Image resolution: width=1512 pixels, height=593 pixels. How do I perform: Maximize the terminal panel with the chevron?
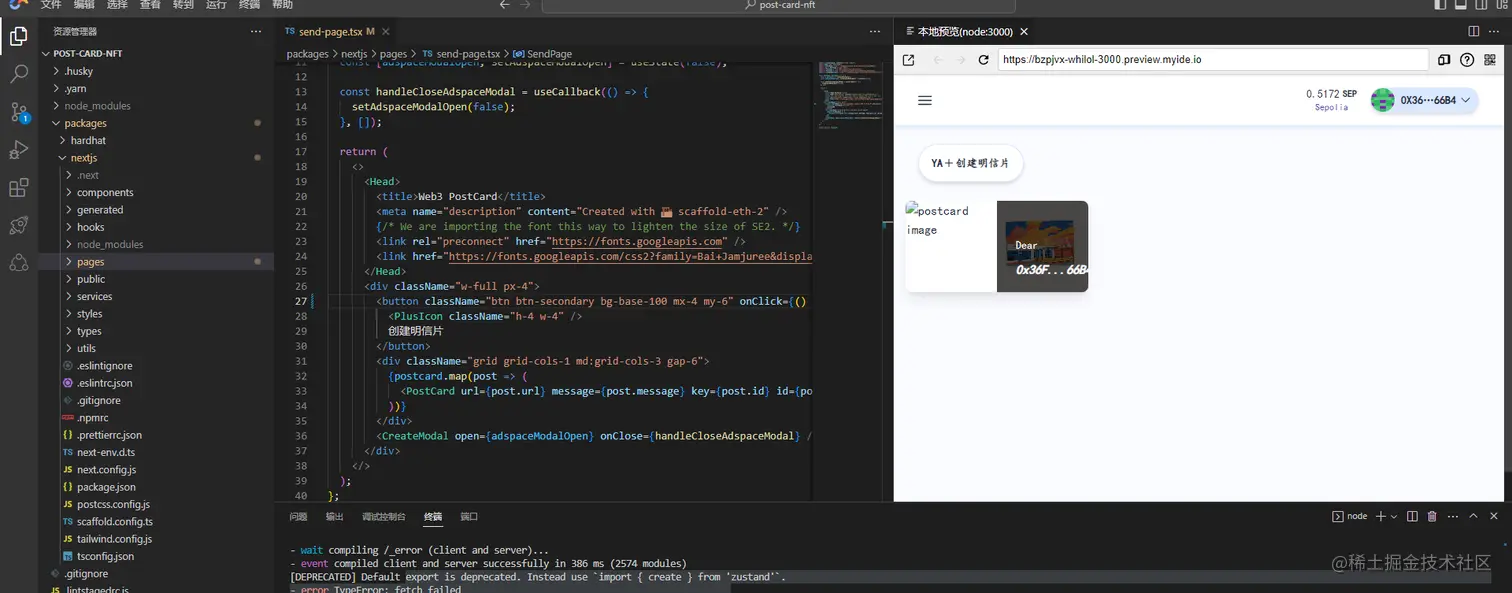(x=1473, y=516)
